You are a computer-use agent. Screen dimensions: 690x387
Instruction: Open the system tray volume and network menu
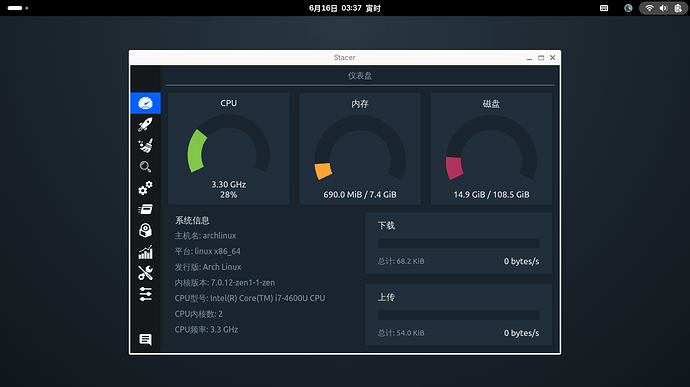pos(663,8)
